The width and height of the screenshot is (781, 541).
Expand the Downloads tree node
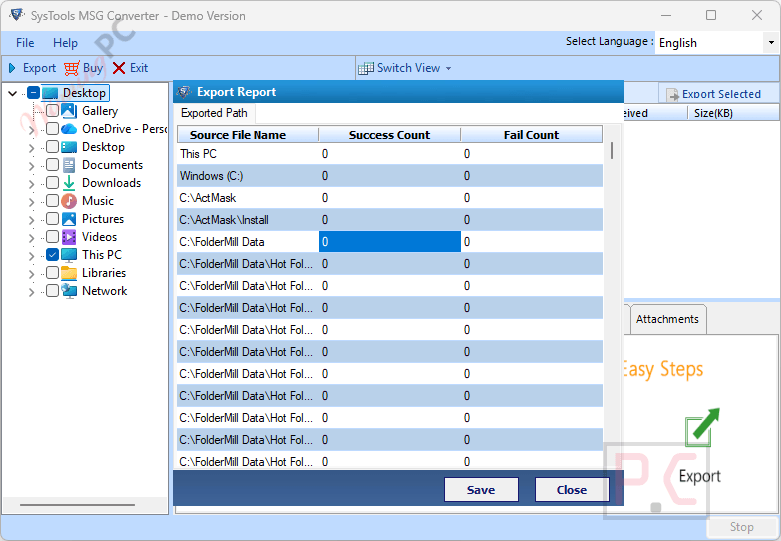pyautogui.click(x=32, y=184)
